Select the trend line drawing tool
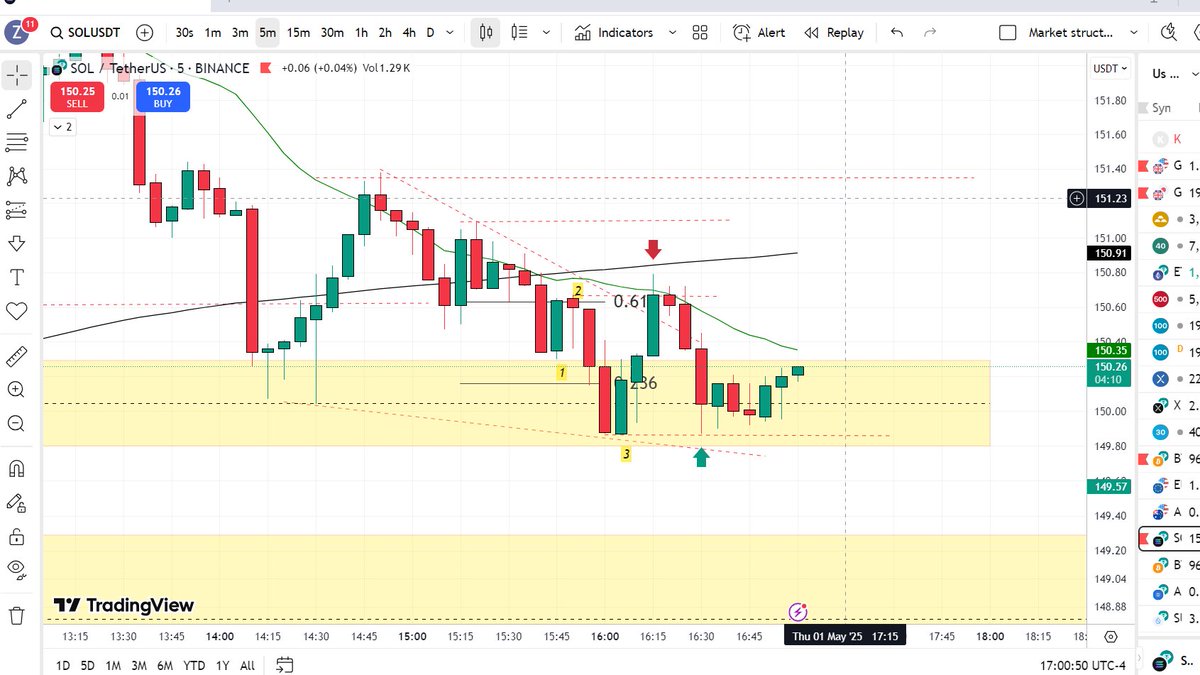Viewport: 1200px width, 675px height. pyautogui.click(x=17, y=108)
